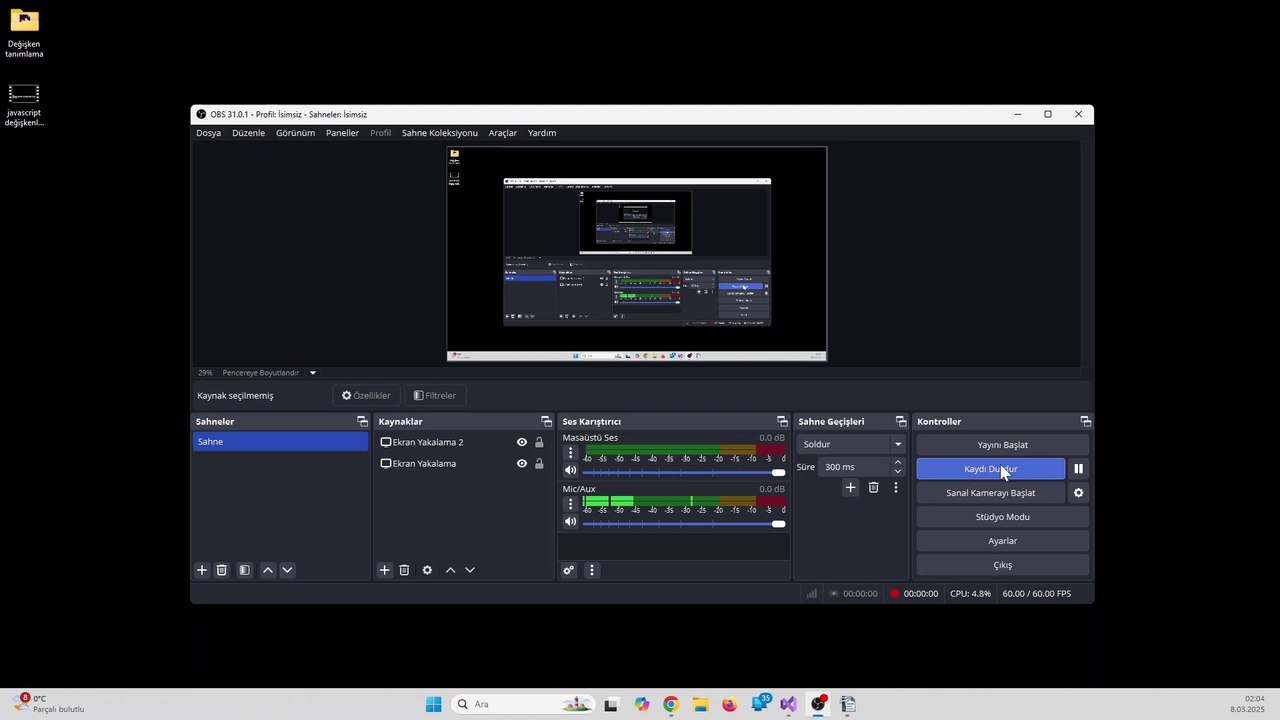Open the mixer menu dots at the bottom of Ses Karıştırıcı
The height and width of the screenshot is (720, 1280).
pyautogui.click(x=591, y=570)
